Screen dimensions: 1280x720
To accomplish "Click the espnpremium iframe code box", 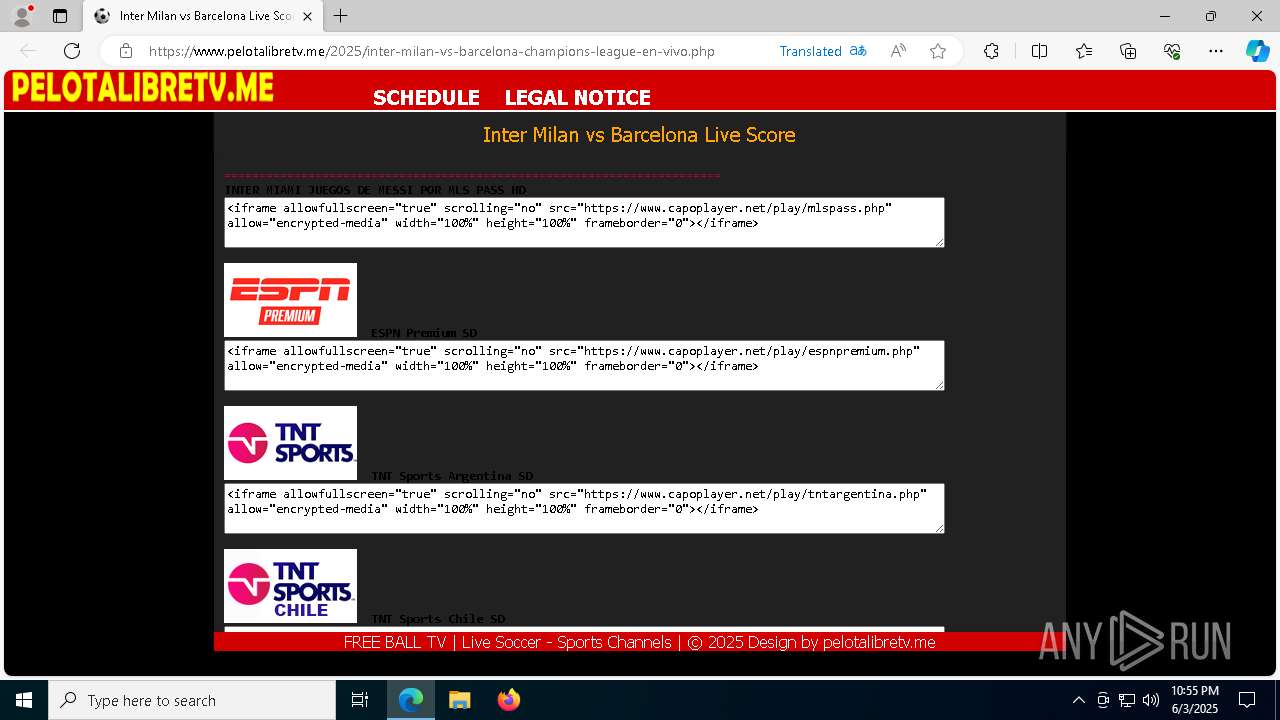I will click(584, 365).
